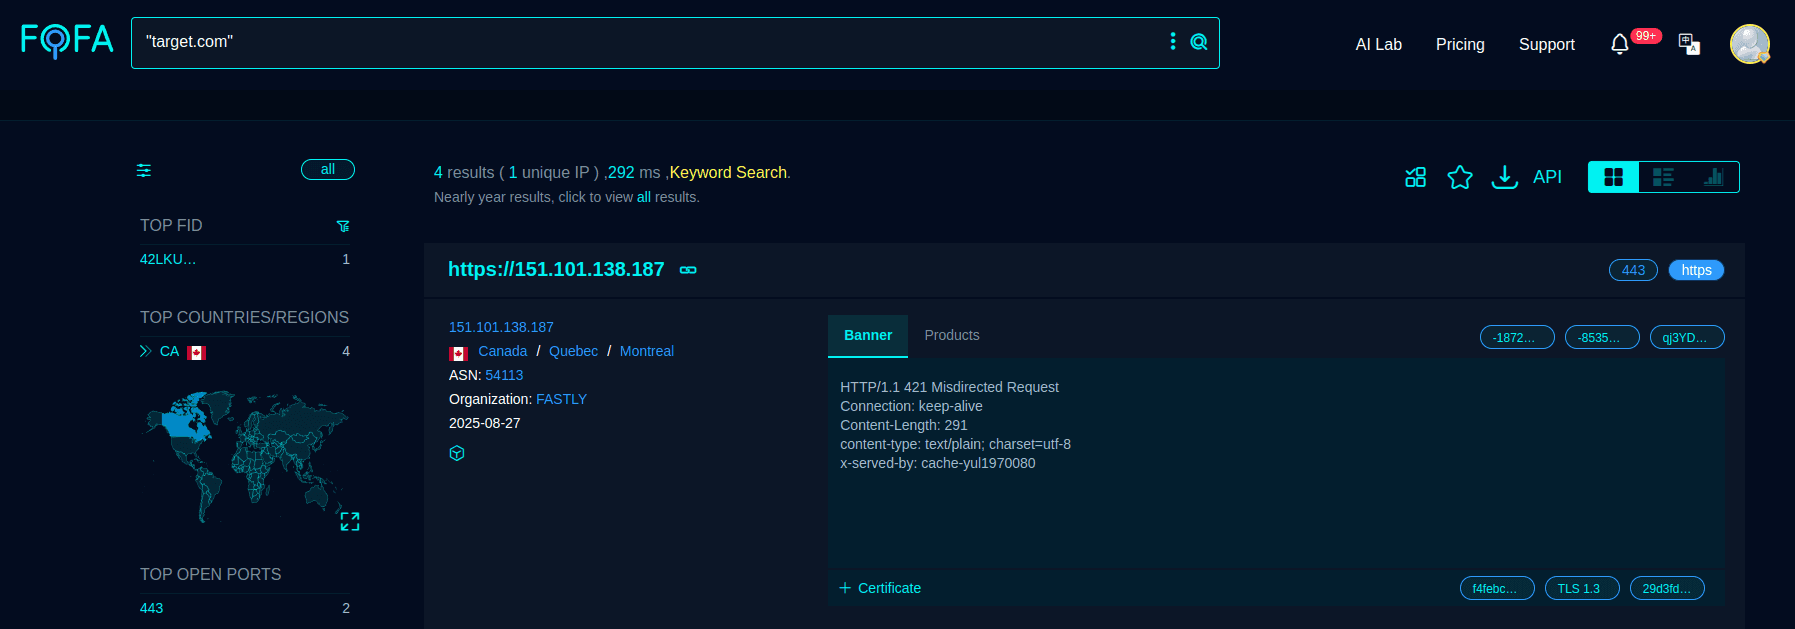The width and height of the screenshot is (1795, 629).
Task: Toggle the 'all' filter pill
Action: [328, 169]
